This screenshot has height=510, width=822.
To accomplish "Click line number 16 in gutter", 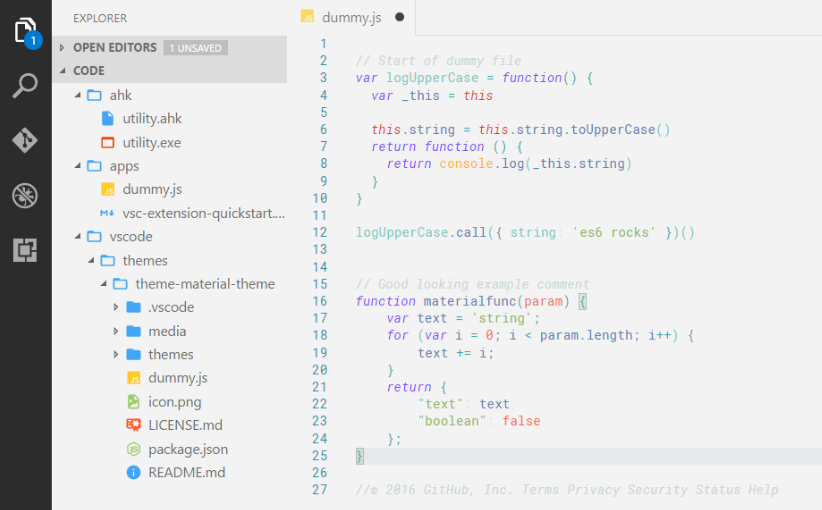I will tap(320, 301).
